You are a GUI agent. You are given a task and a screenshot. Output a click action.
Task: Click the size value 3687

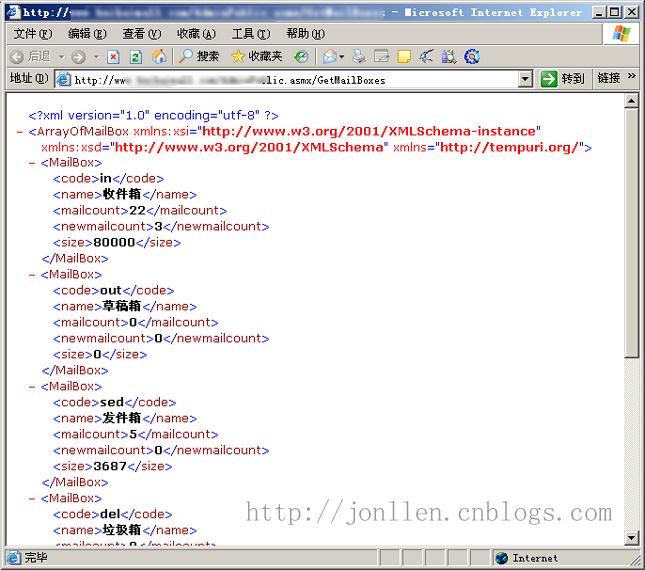[110, 466]
